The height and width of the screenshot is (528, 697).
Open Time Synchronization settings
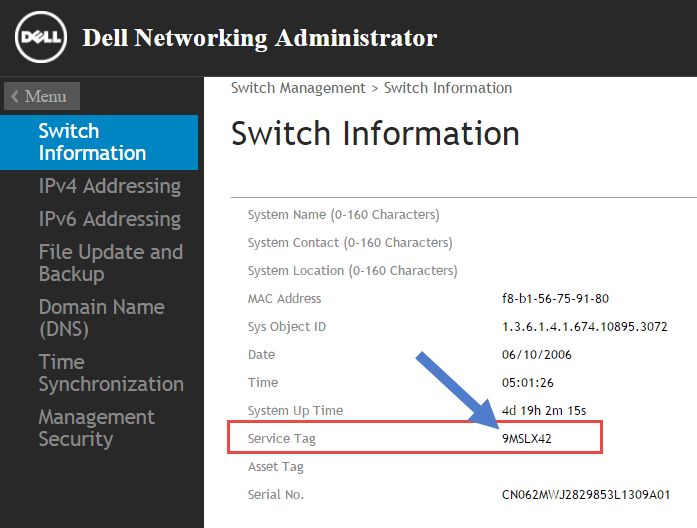tap(111, 373)
